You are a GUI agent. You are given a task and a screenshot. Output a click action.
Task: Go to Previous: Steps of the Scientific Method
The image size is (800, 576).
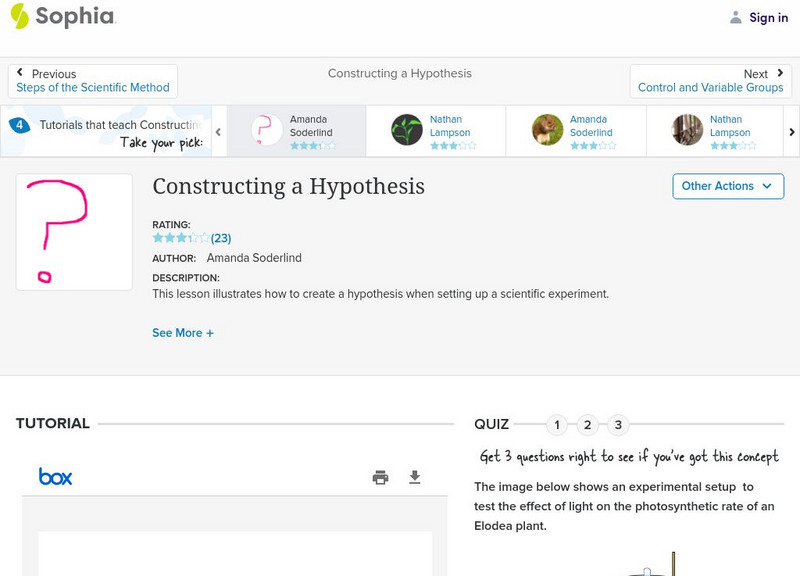pos(93,81)
